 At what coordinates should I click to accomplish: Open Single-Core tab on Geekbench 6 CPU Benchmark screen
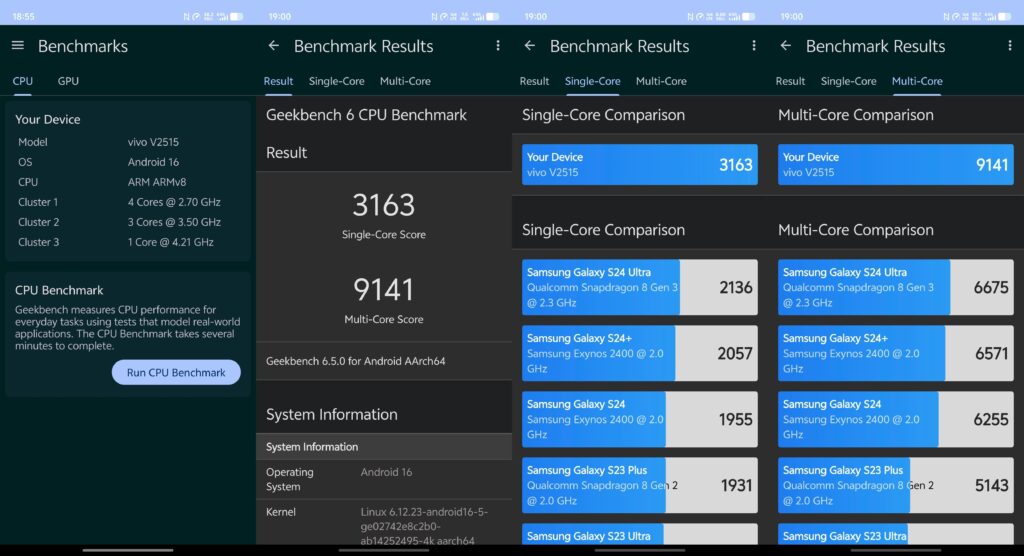click(337, 81)
